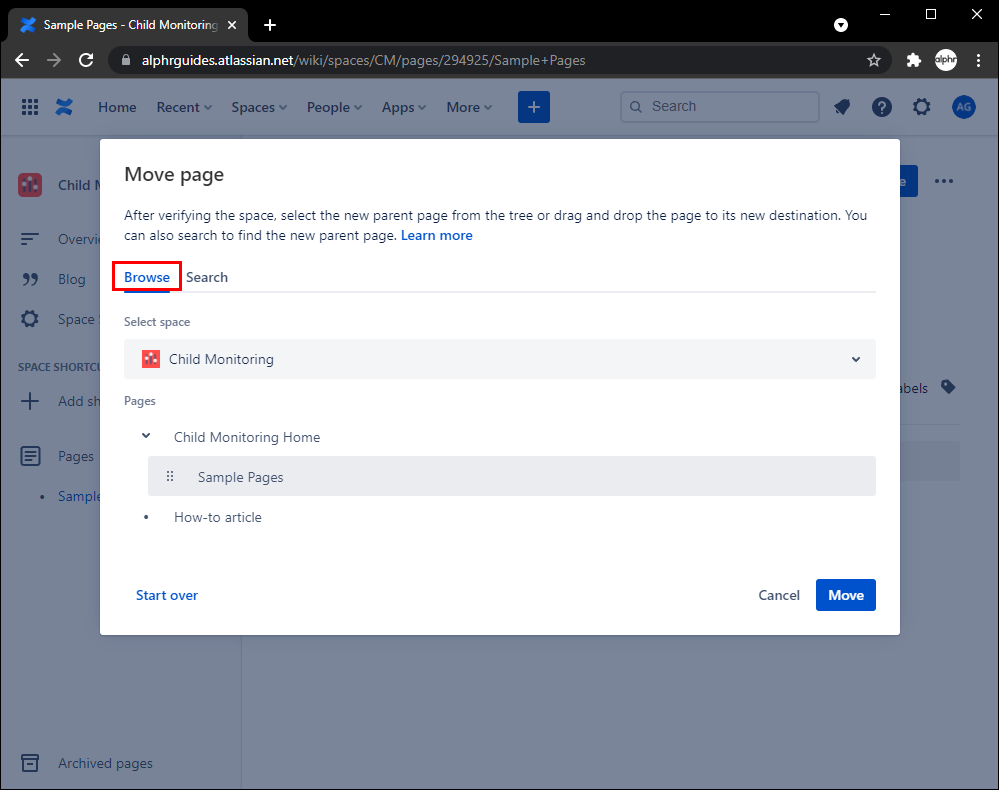Click the Confluence logo icon
The height and width of the screenshot is (790, 999).
point(65,107)
